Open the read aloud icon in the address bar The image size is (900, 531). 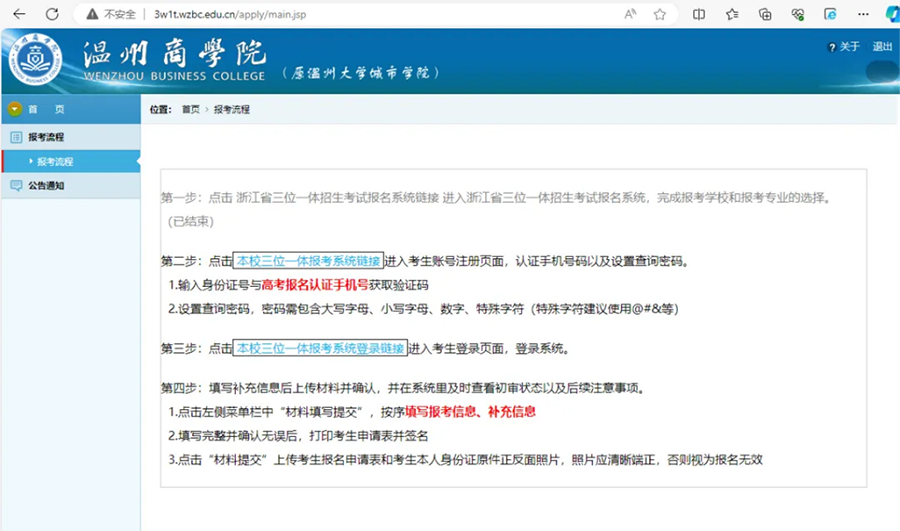pos(630,14)
